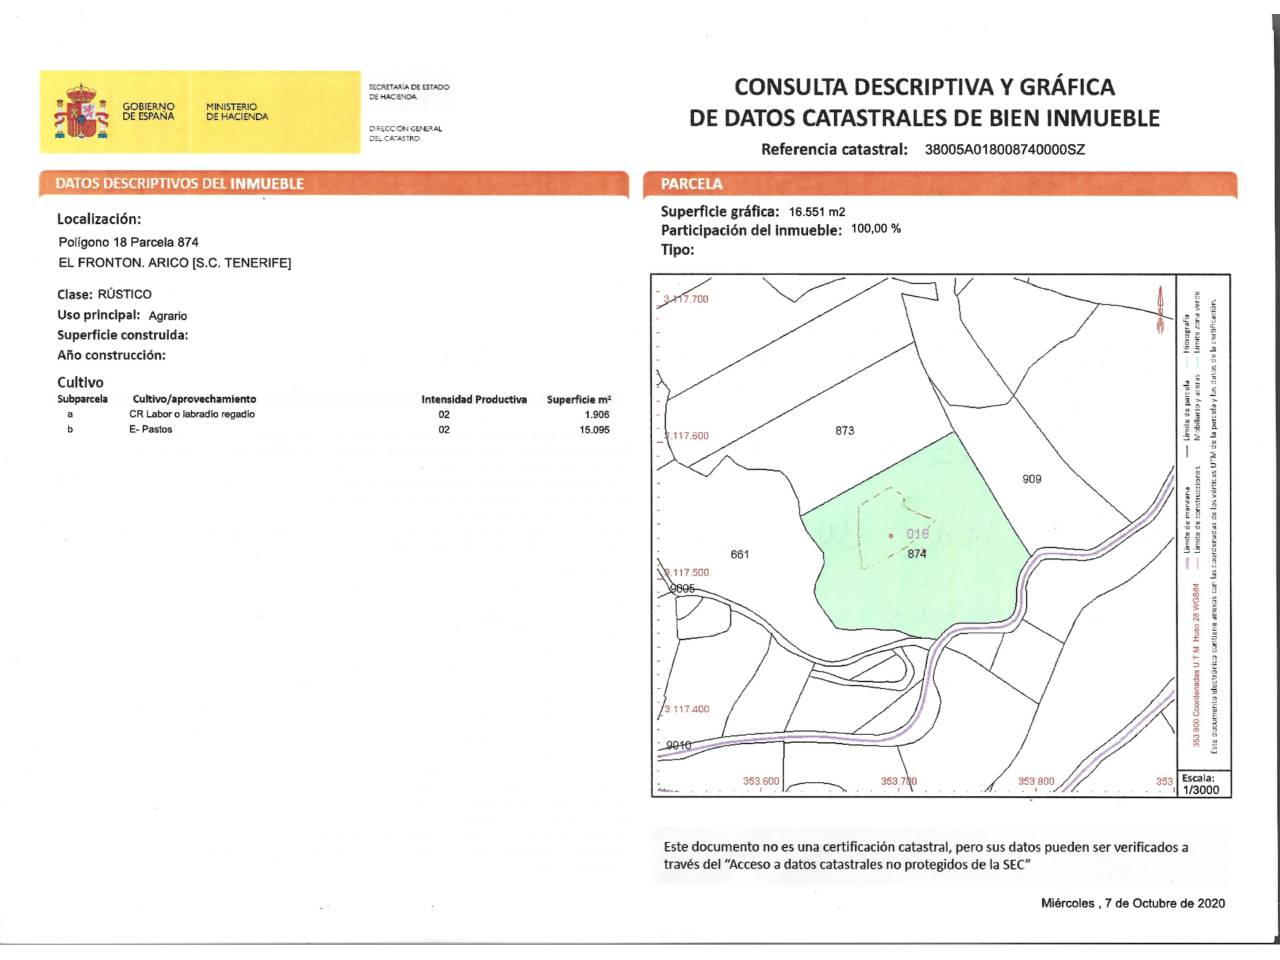Click intensity '02' in the regadío row
Viewport: 1280px width, 960px height.
pyautogui.click(x=444, y=414)
